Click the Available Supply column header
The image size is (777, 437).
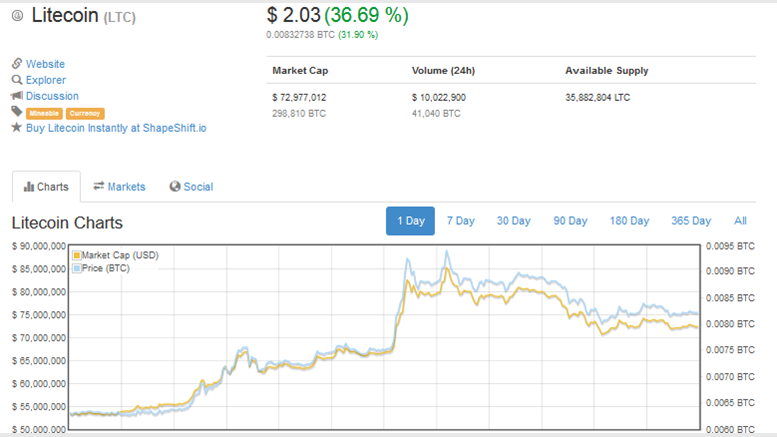point(607,71)
